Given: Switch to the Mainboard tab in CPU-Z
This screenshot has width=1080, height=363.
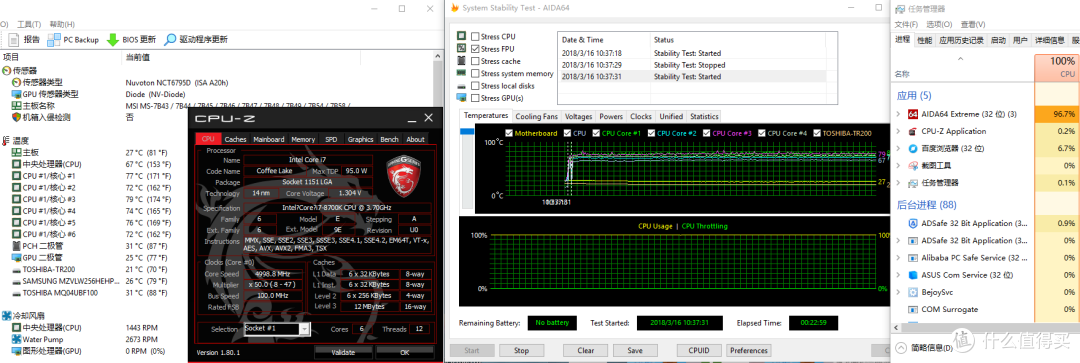Looking at the screenshot, I should pyautogui.click(x=269, y=139).
